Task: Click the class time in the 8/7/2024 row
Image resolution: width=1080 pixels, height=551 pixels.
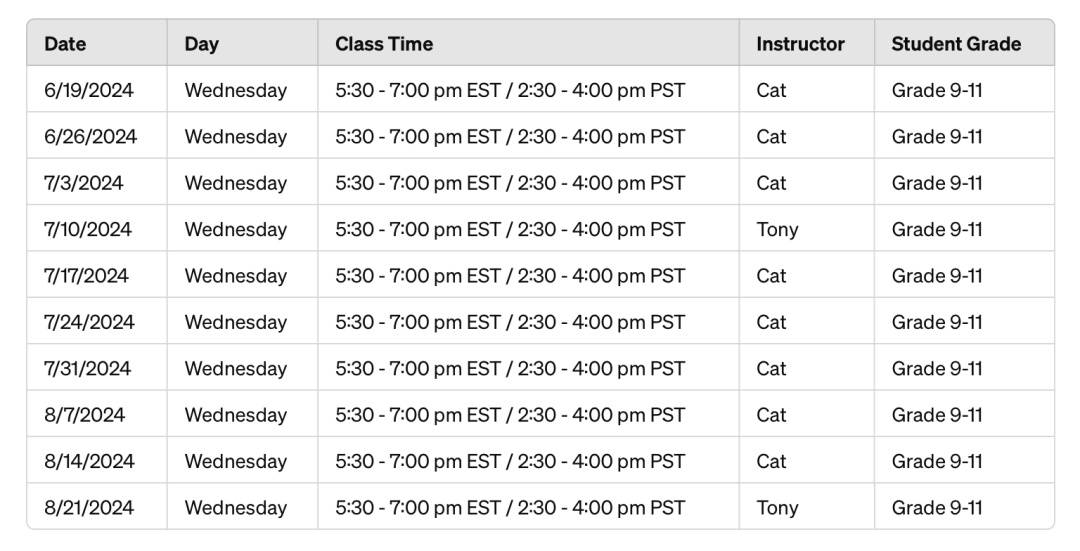Action: tap(510, 415)
